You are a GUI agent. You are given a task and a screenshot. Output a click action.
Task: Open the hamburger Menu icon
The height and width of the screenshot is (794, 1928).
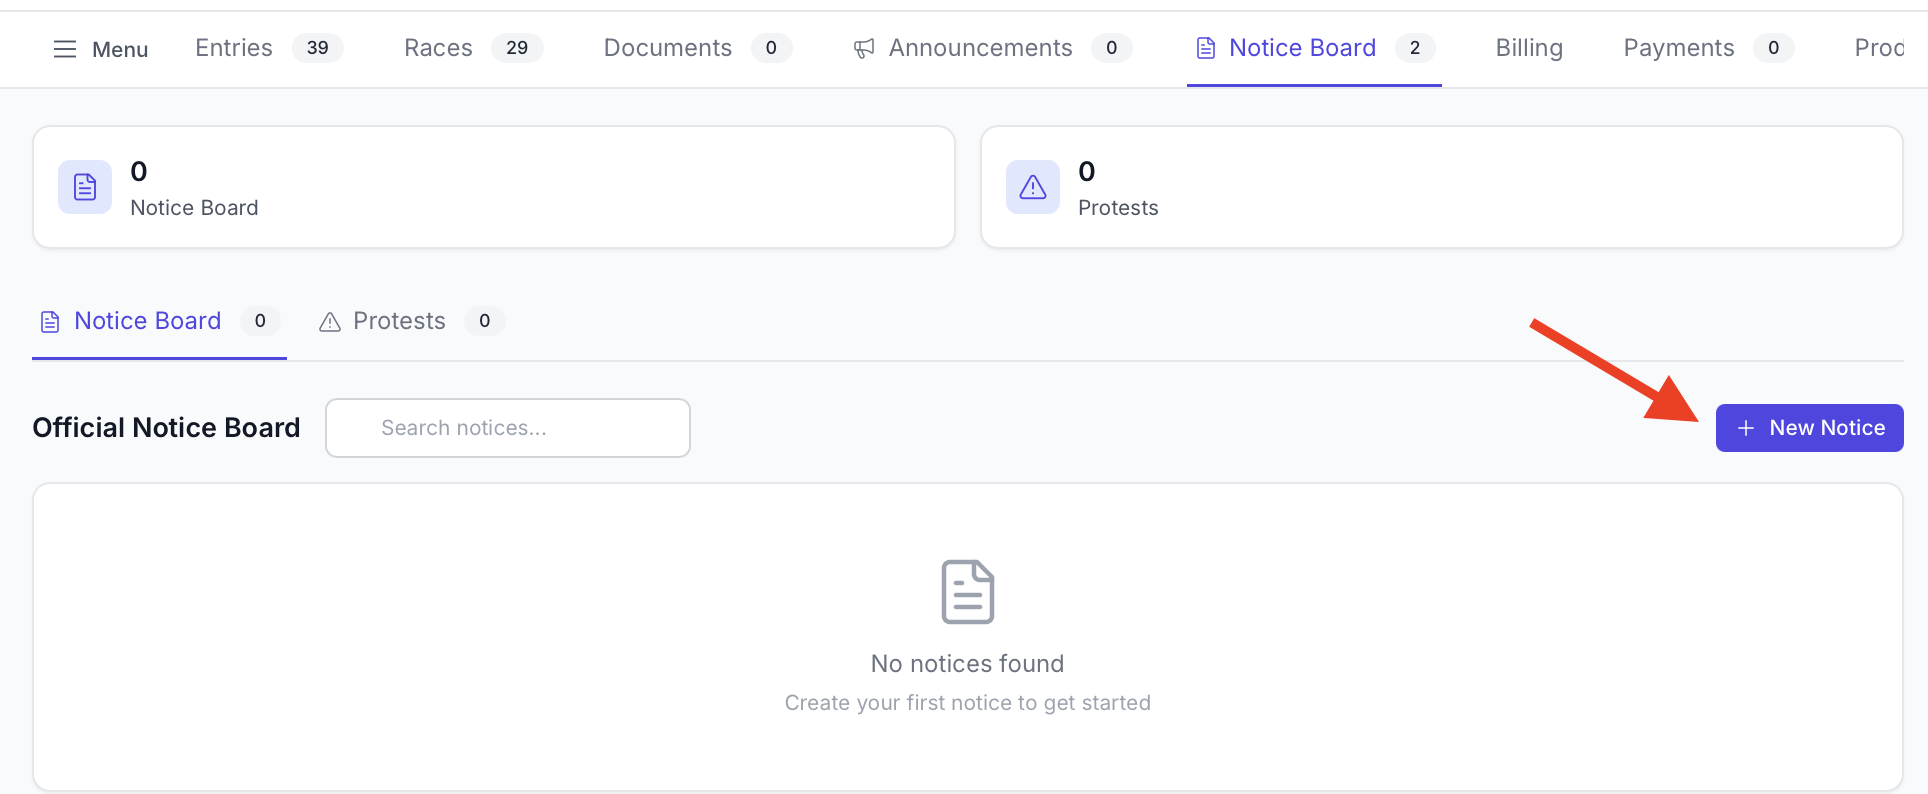coord(65,49)
